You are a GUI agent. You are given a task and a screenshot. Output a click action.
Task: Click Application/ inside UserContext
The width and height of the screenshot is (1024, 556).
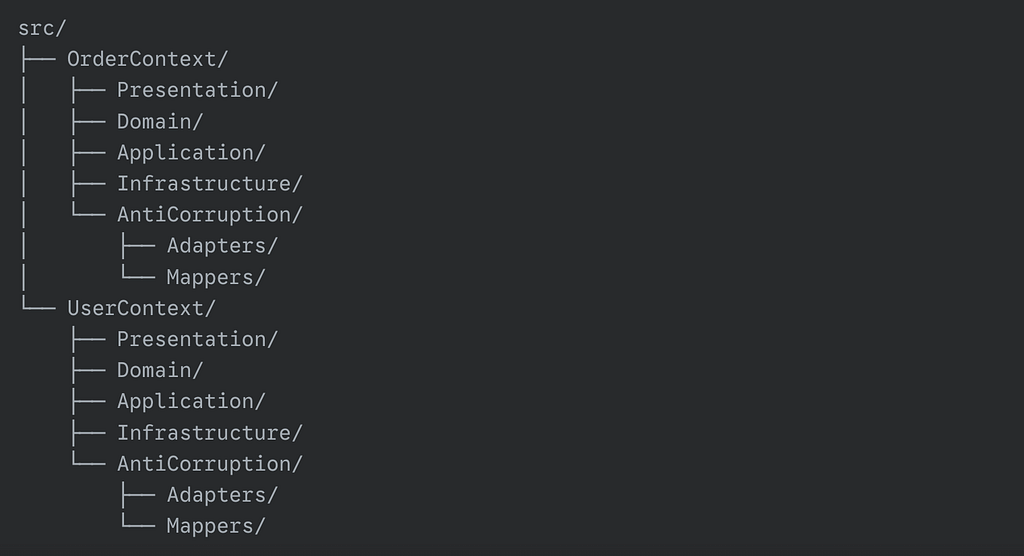191,402
